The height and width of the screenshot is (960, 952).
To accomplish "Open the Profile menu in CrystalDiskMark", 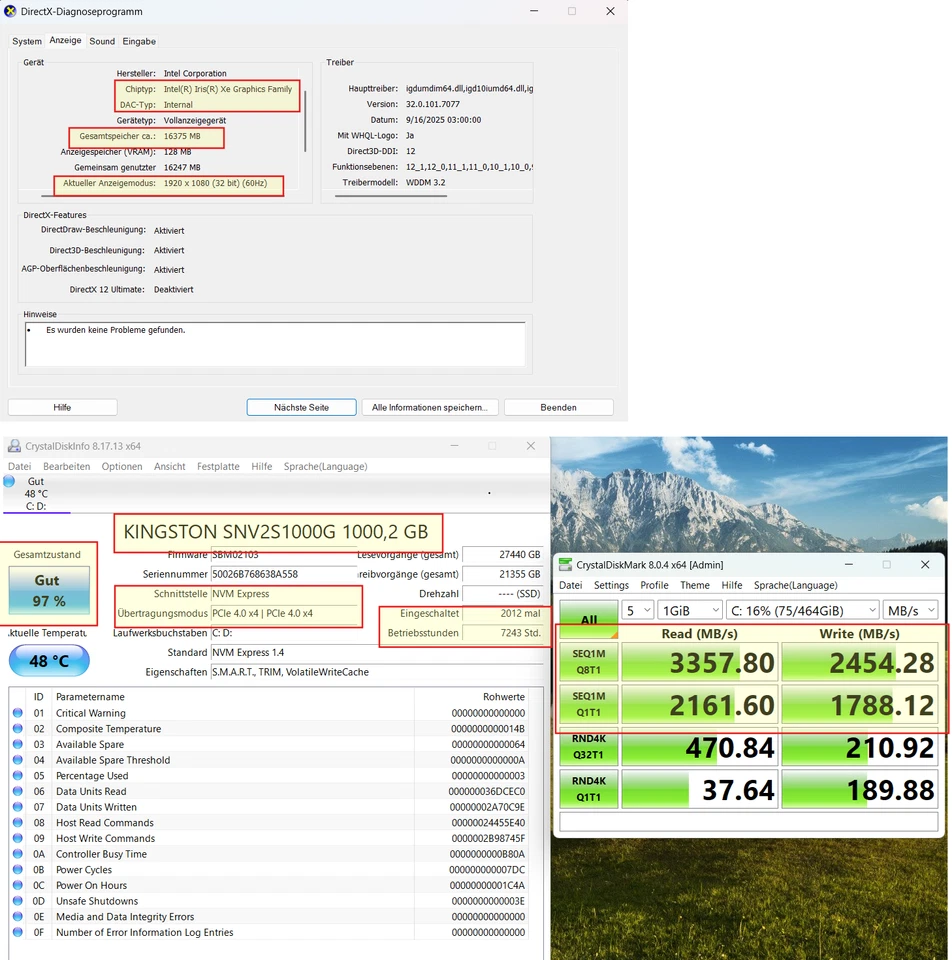I will [x=654, y=585].
